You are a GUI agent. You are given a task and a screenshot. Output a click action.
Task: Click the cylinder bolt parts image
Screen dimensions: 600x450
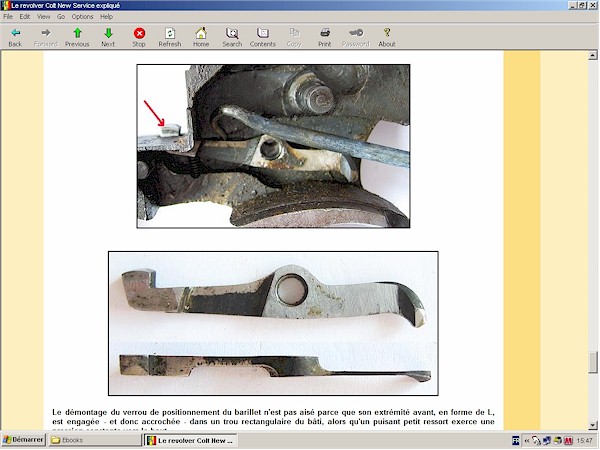[273, 323]
